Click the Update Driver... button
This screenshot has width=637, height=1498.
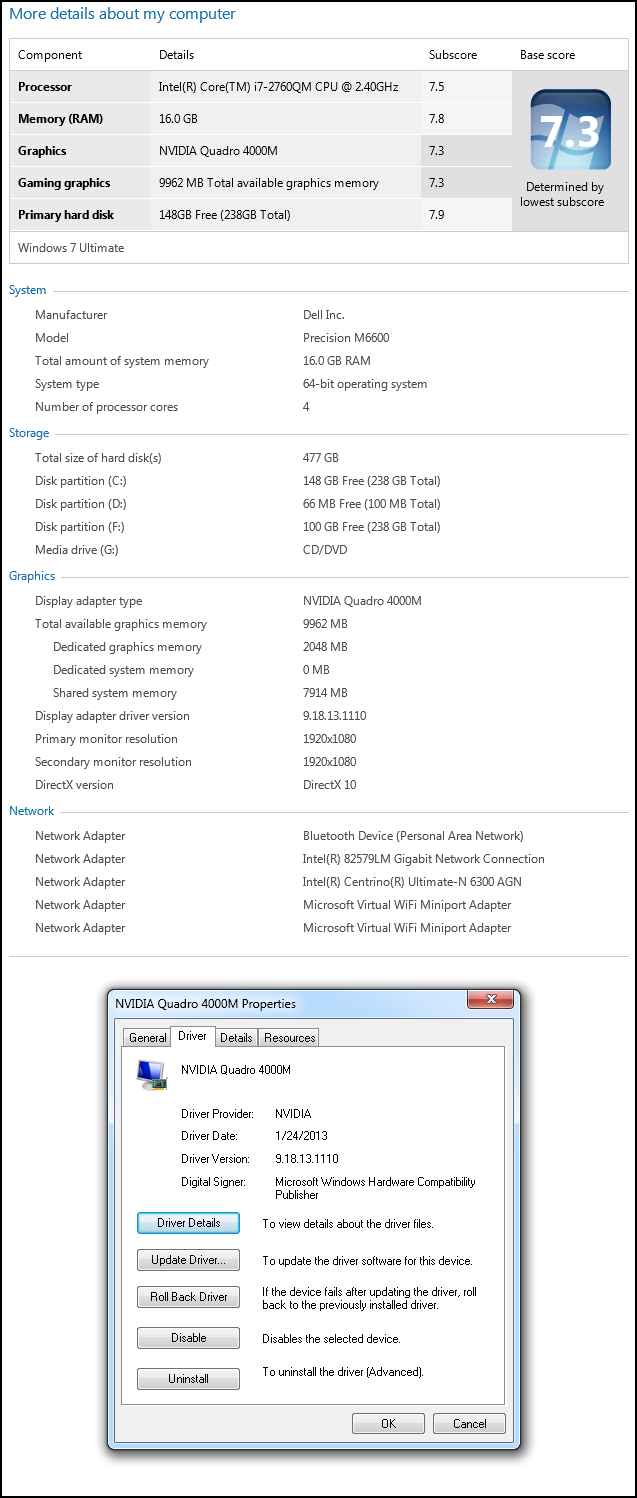[188, 1260]
